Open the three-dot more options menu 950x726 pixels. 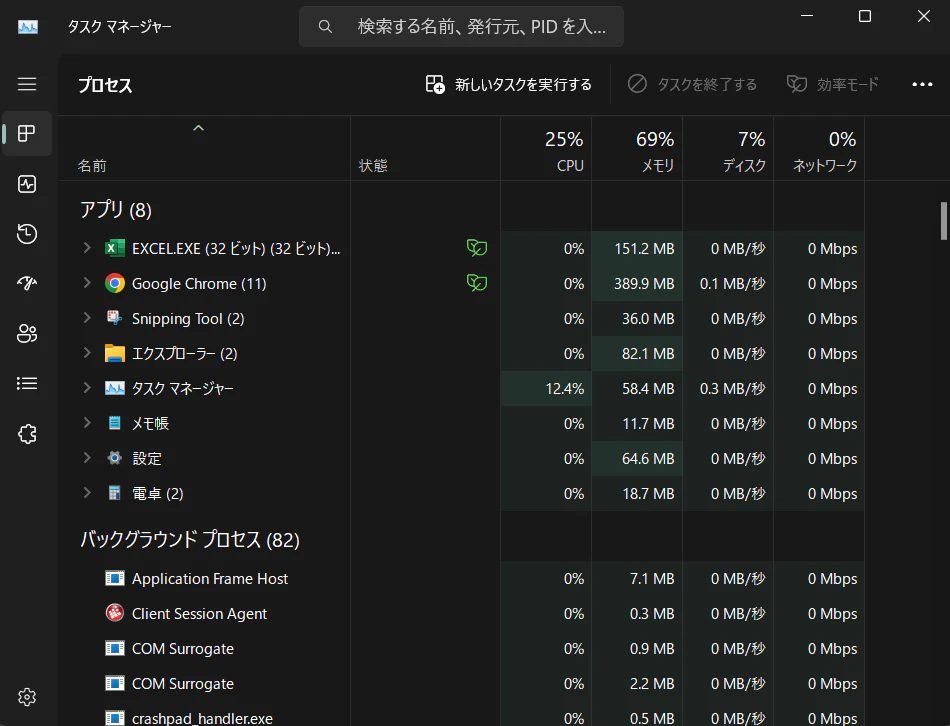click(x=922, y=84)
